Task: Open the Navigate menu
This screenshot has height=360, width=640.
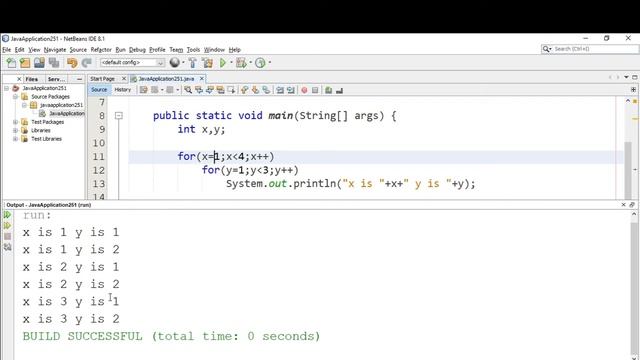Action: click(x=55, y=50)
